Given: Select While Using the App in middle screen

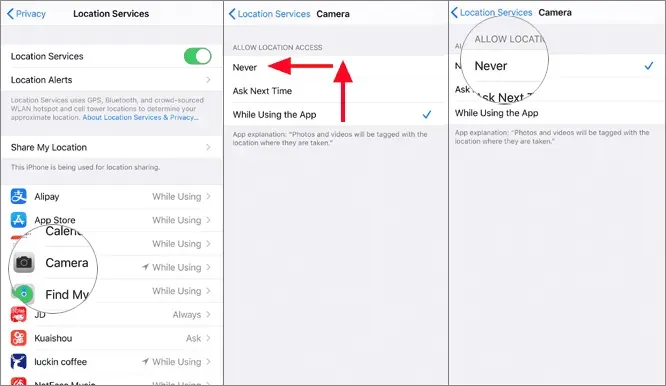Looking at the screenshot, I should click(334, 114).
